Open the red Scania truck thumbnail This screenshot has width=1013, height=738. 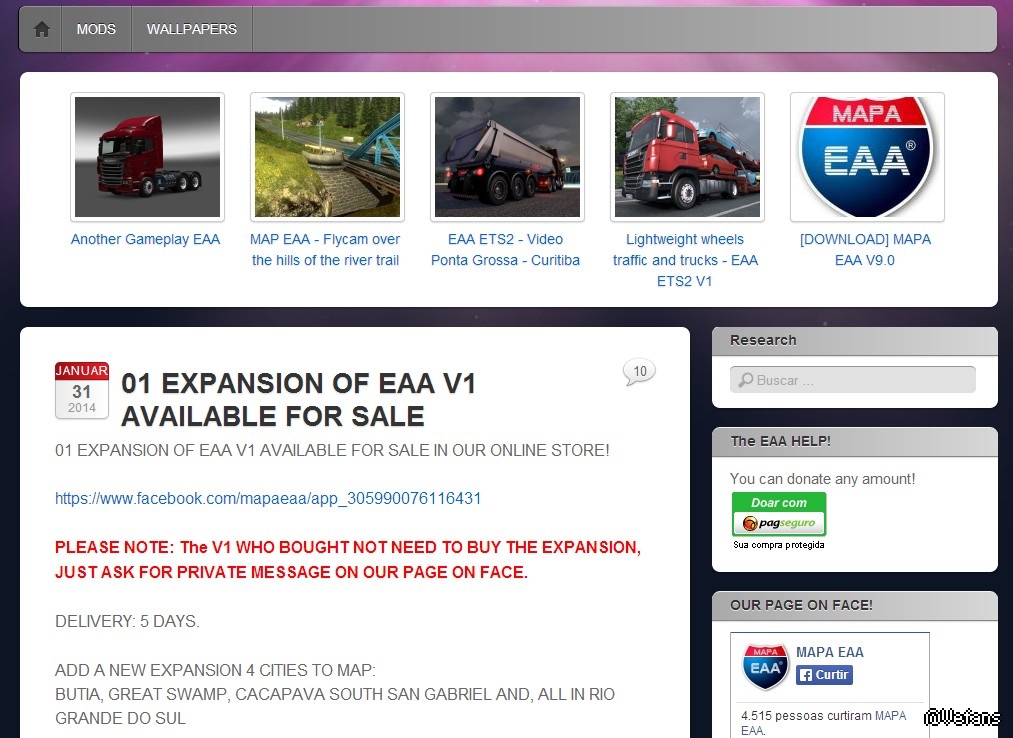click(147, 157)
